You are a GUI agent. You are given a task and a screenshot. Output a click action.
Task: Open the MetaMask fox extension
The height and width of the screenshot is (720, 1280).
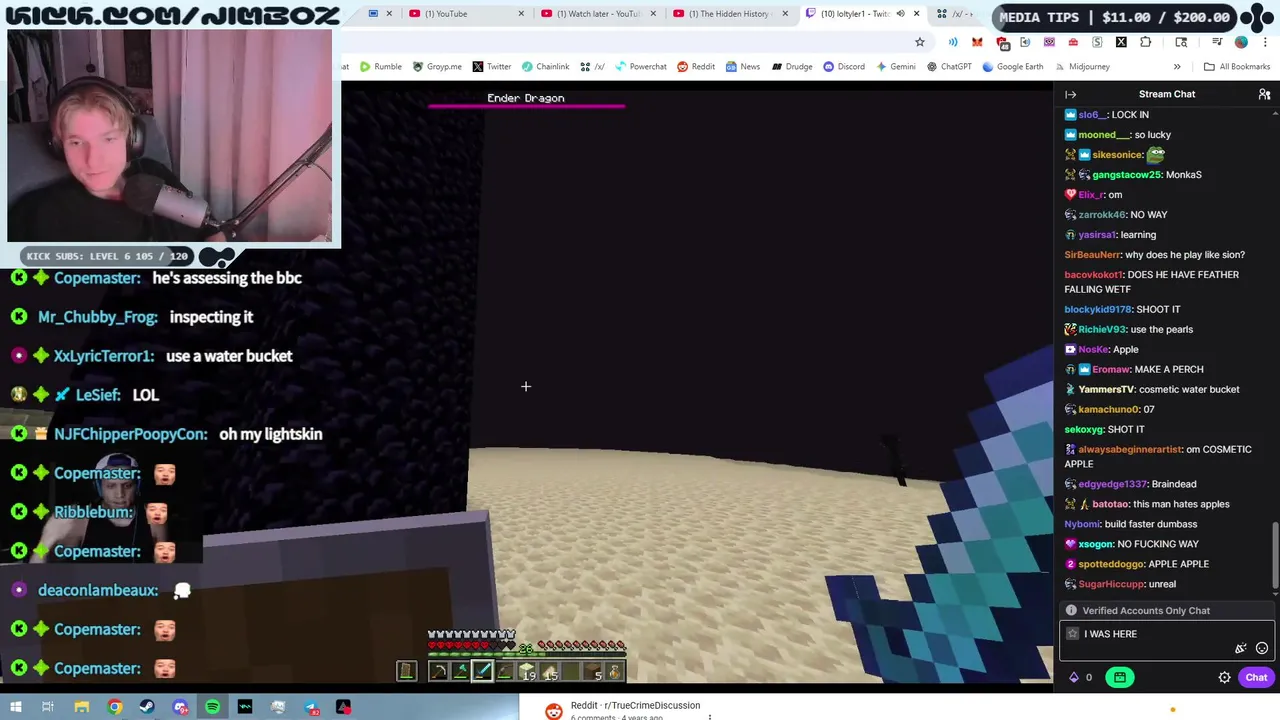pyautogui.click(x=977, y=42)
